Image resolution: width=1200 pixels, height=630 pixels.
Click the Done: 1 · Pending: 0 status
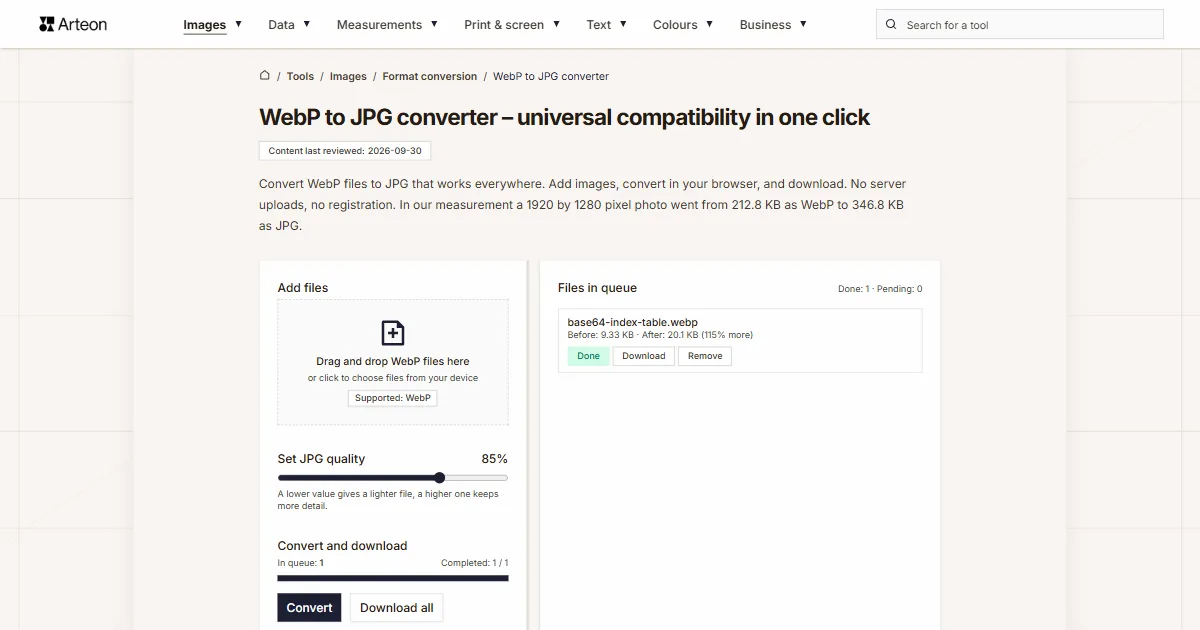click(x=880, y=289)
